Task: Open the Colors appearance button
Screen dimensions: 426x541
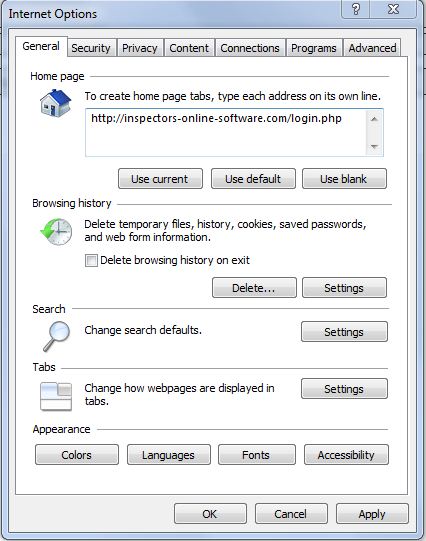Action: pyautogui.click(x=77, y=455)
